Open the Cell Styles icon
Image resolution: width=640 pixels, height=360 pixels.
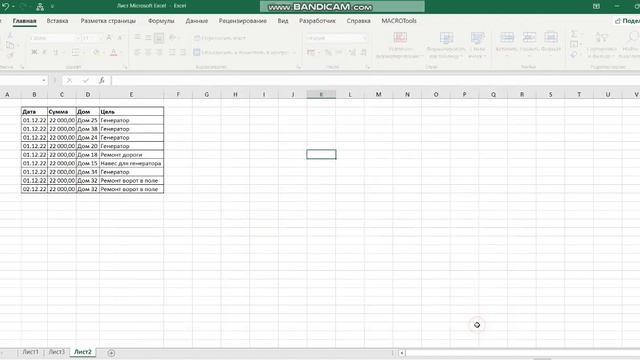tap(477, 38)
